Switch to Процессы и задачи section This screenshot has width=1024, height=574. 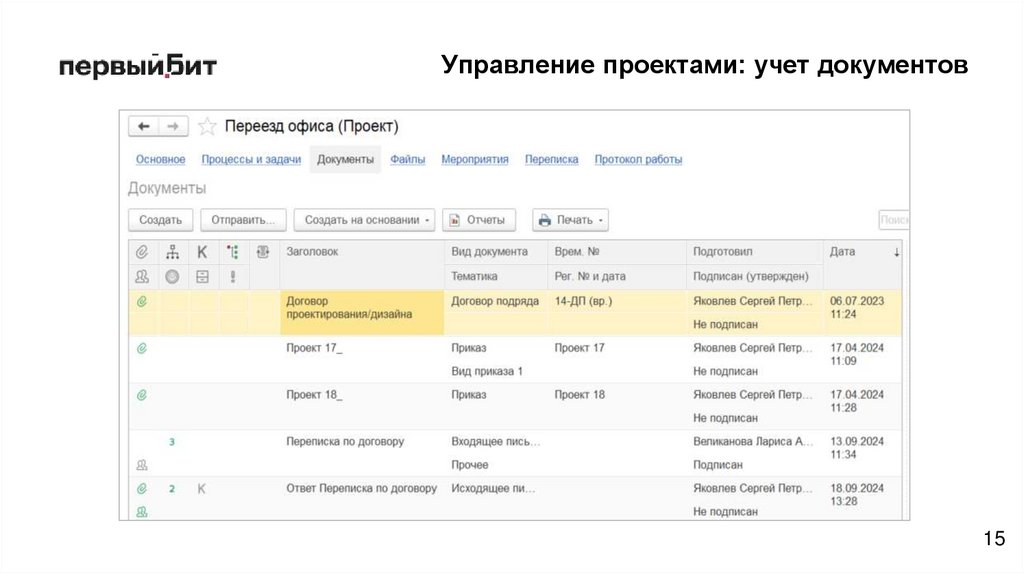[251, 159]
